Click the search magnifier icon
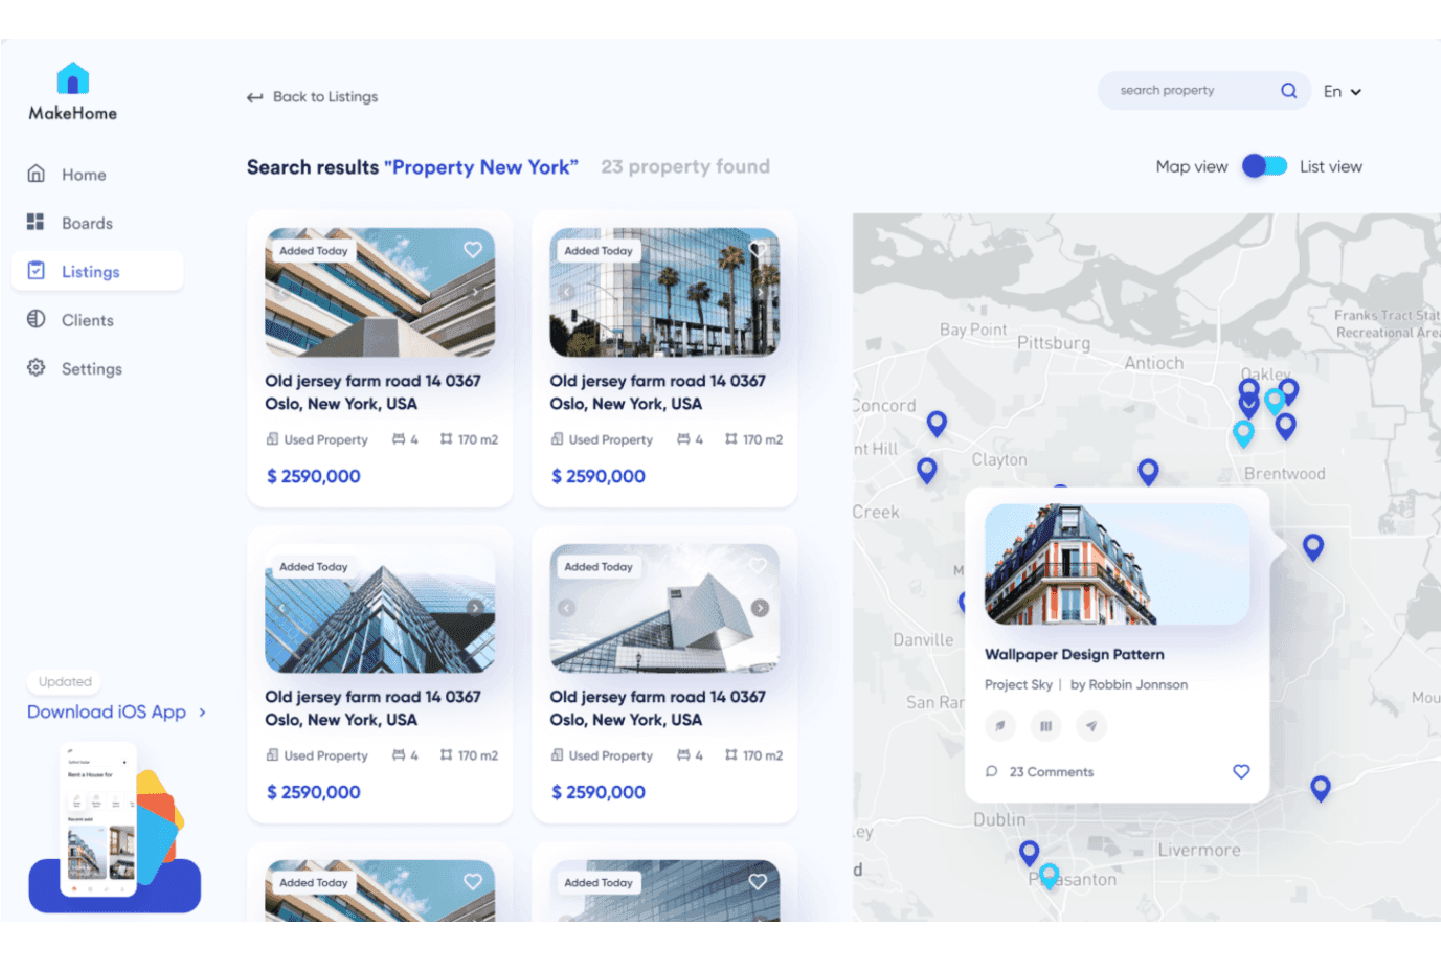Image resolution: width=1441 pixels, height=961 pixels. (1289, 91)
